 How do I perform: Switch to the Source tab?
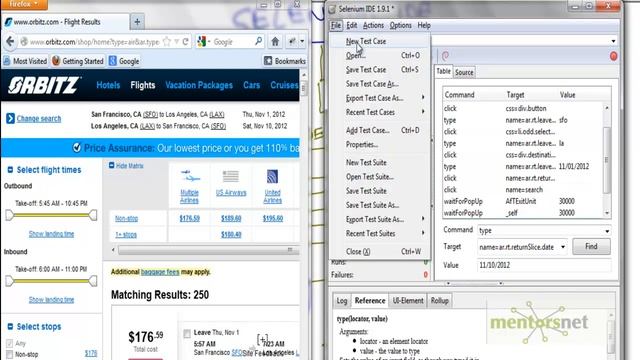464,72
